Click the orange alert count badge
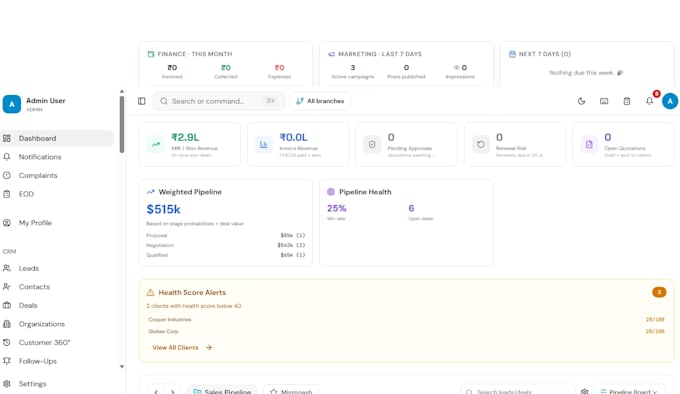Image resolution: width=680 pixels, height=394 pixels. click(x=659, y=292)
